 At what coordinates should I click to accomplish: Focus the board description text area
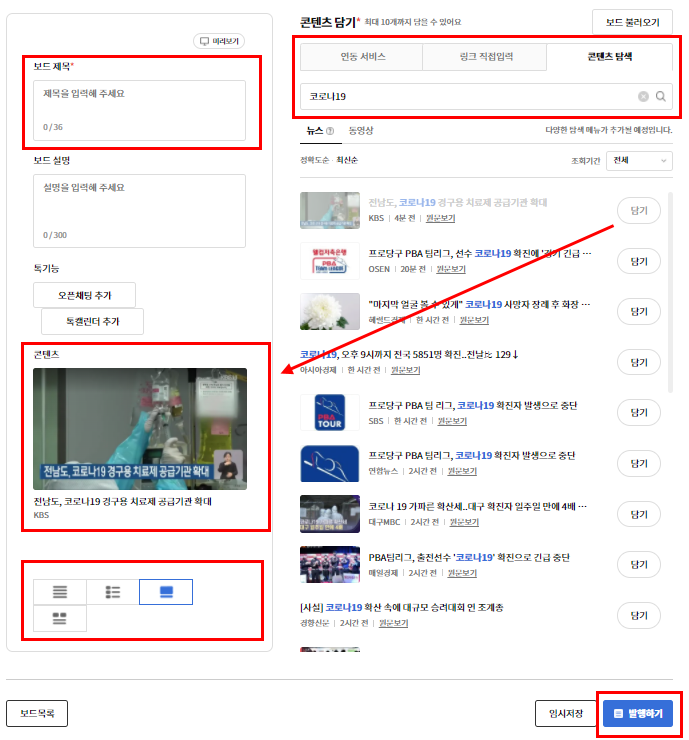point(139,210)
